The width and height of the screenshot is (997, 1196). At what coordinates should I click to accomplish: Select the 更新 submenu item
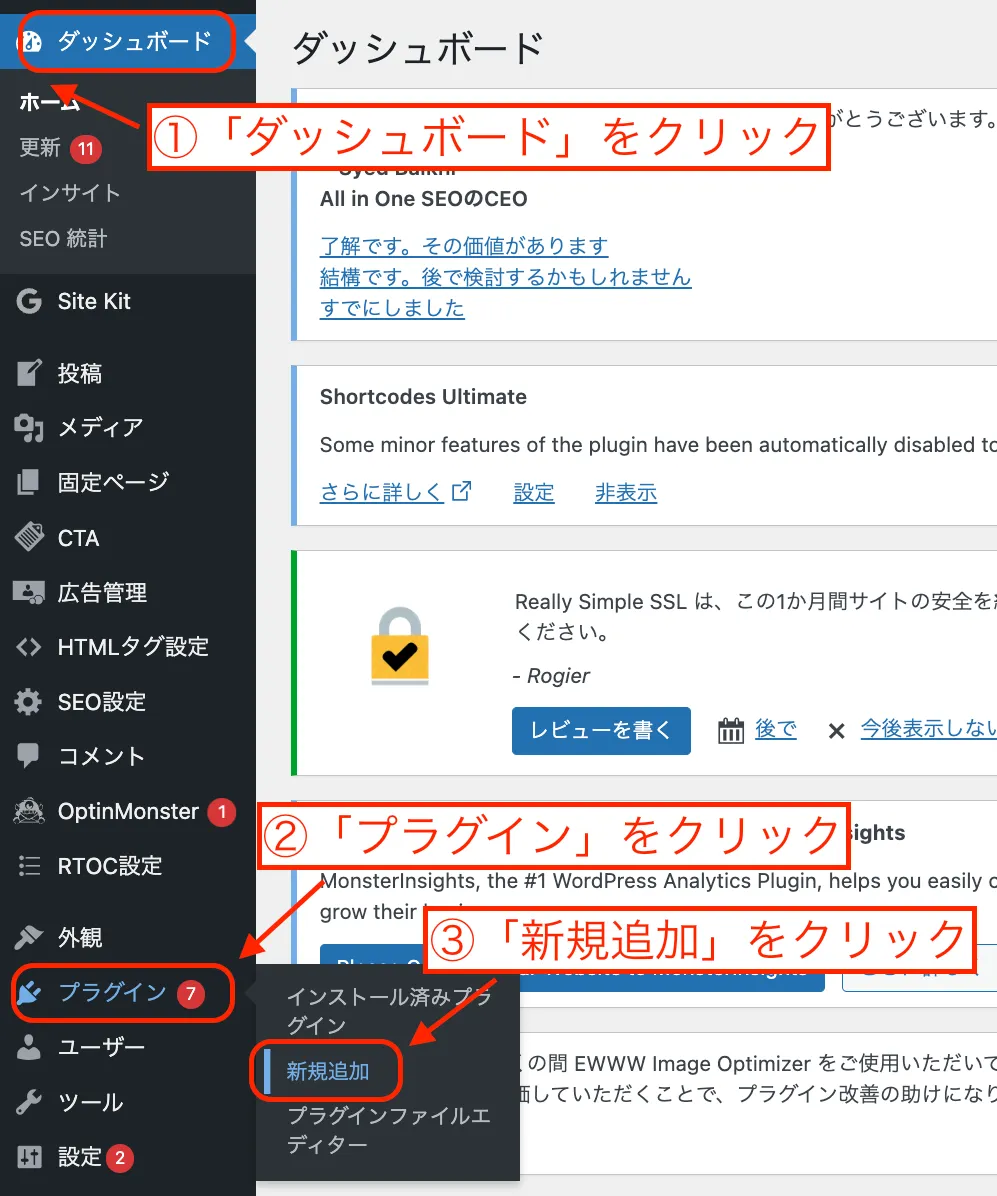point(40,147)
